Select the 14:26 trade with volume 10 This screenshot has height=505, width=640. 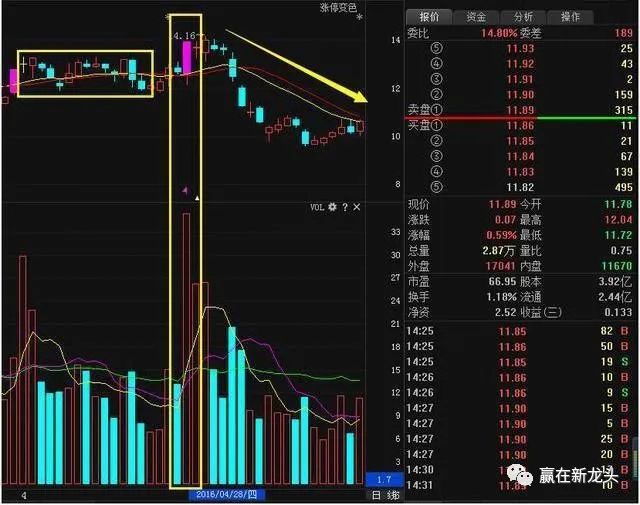pos(518,378)
